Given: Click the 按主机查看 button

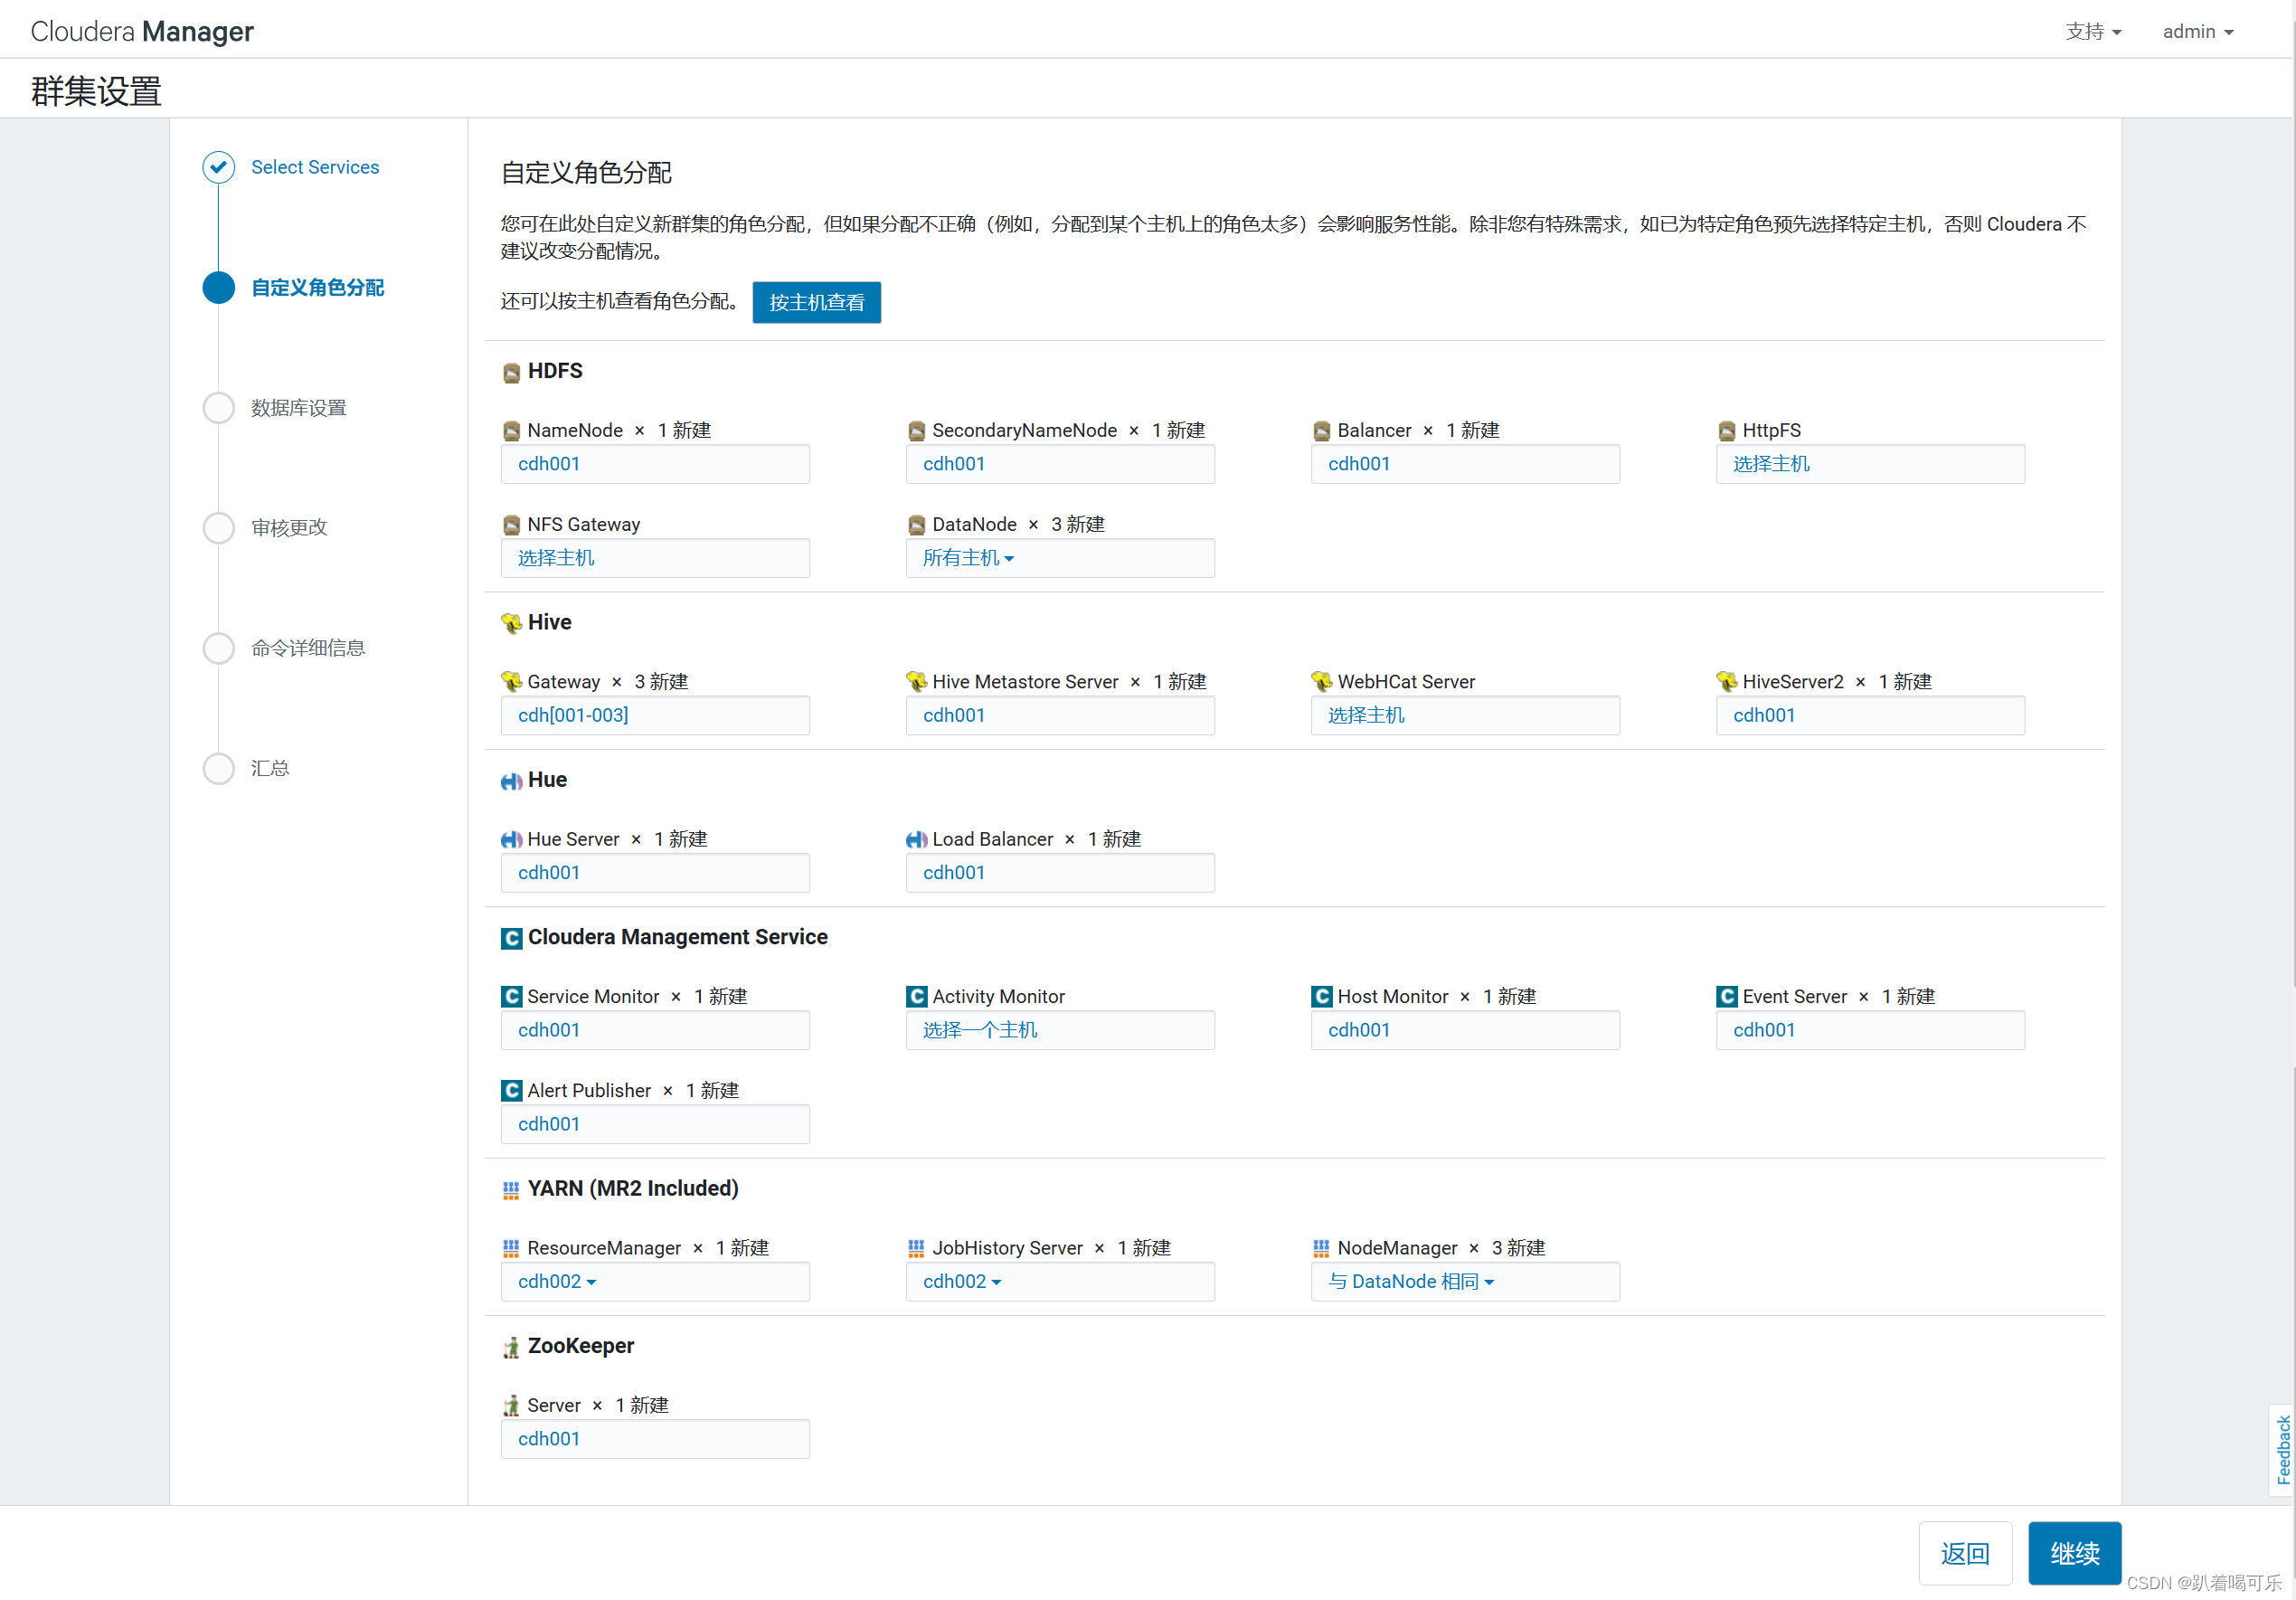Looking at the screenshot, I should [x=816, y=302].
